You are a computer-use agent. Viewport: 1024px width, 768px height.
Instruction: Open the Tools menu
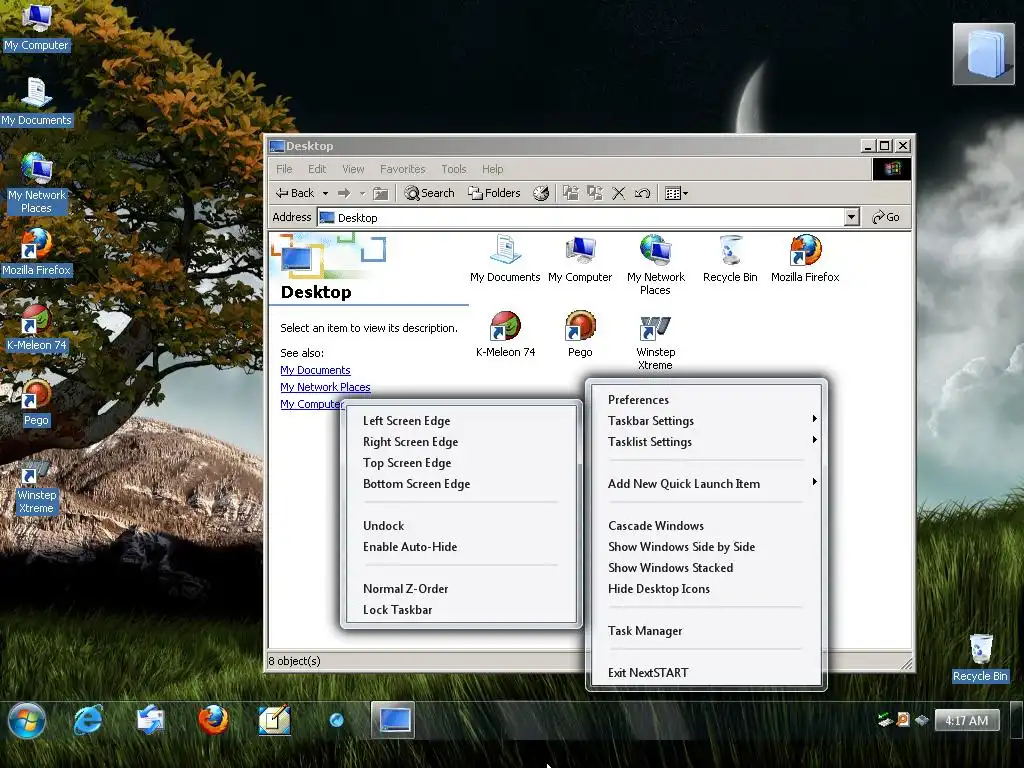click(x=454, y=169)
